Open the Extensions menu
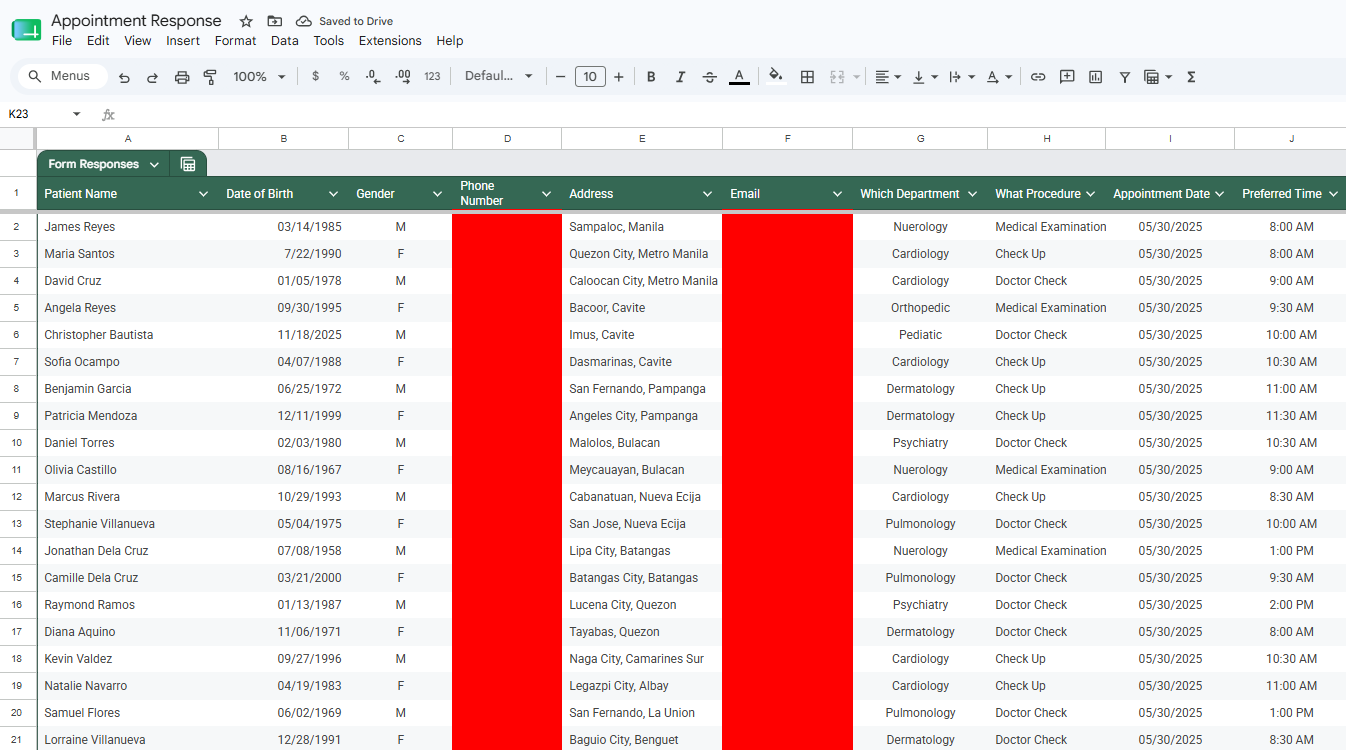 coord(390,41)
